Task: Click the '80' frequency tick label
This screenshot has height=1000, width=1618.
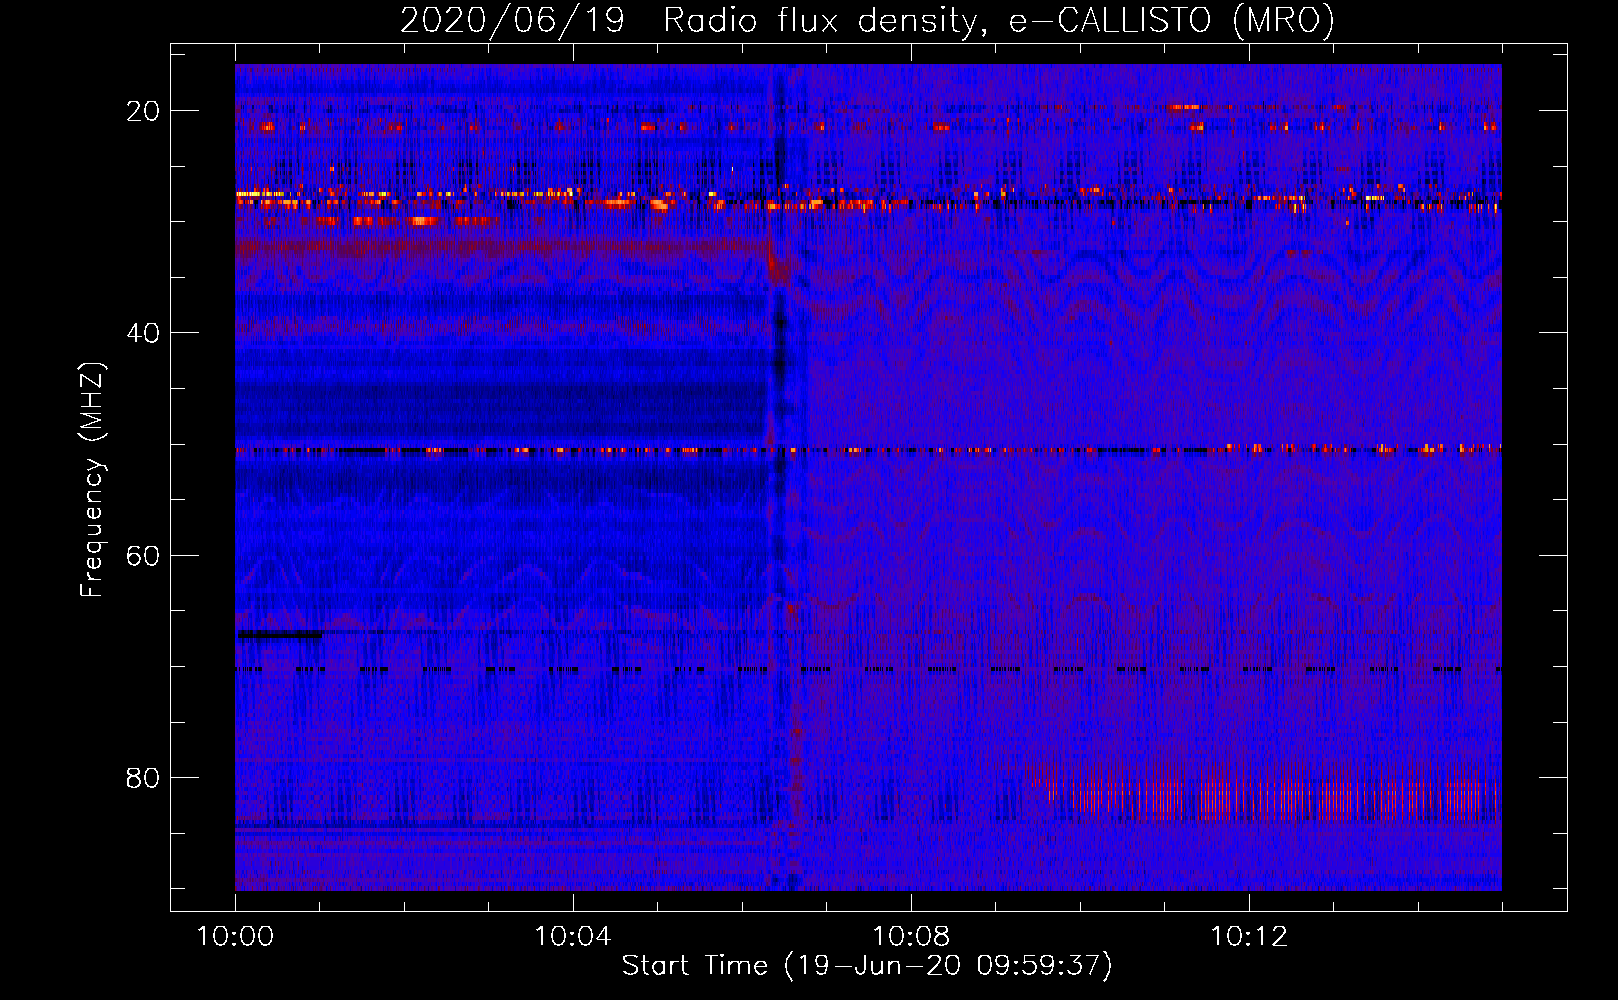Action: point(144,778)
